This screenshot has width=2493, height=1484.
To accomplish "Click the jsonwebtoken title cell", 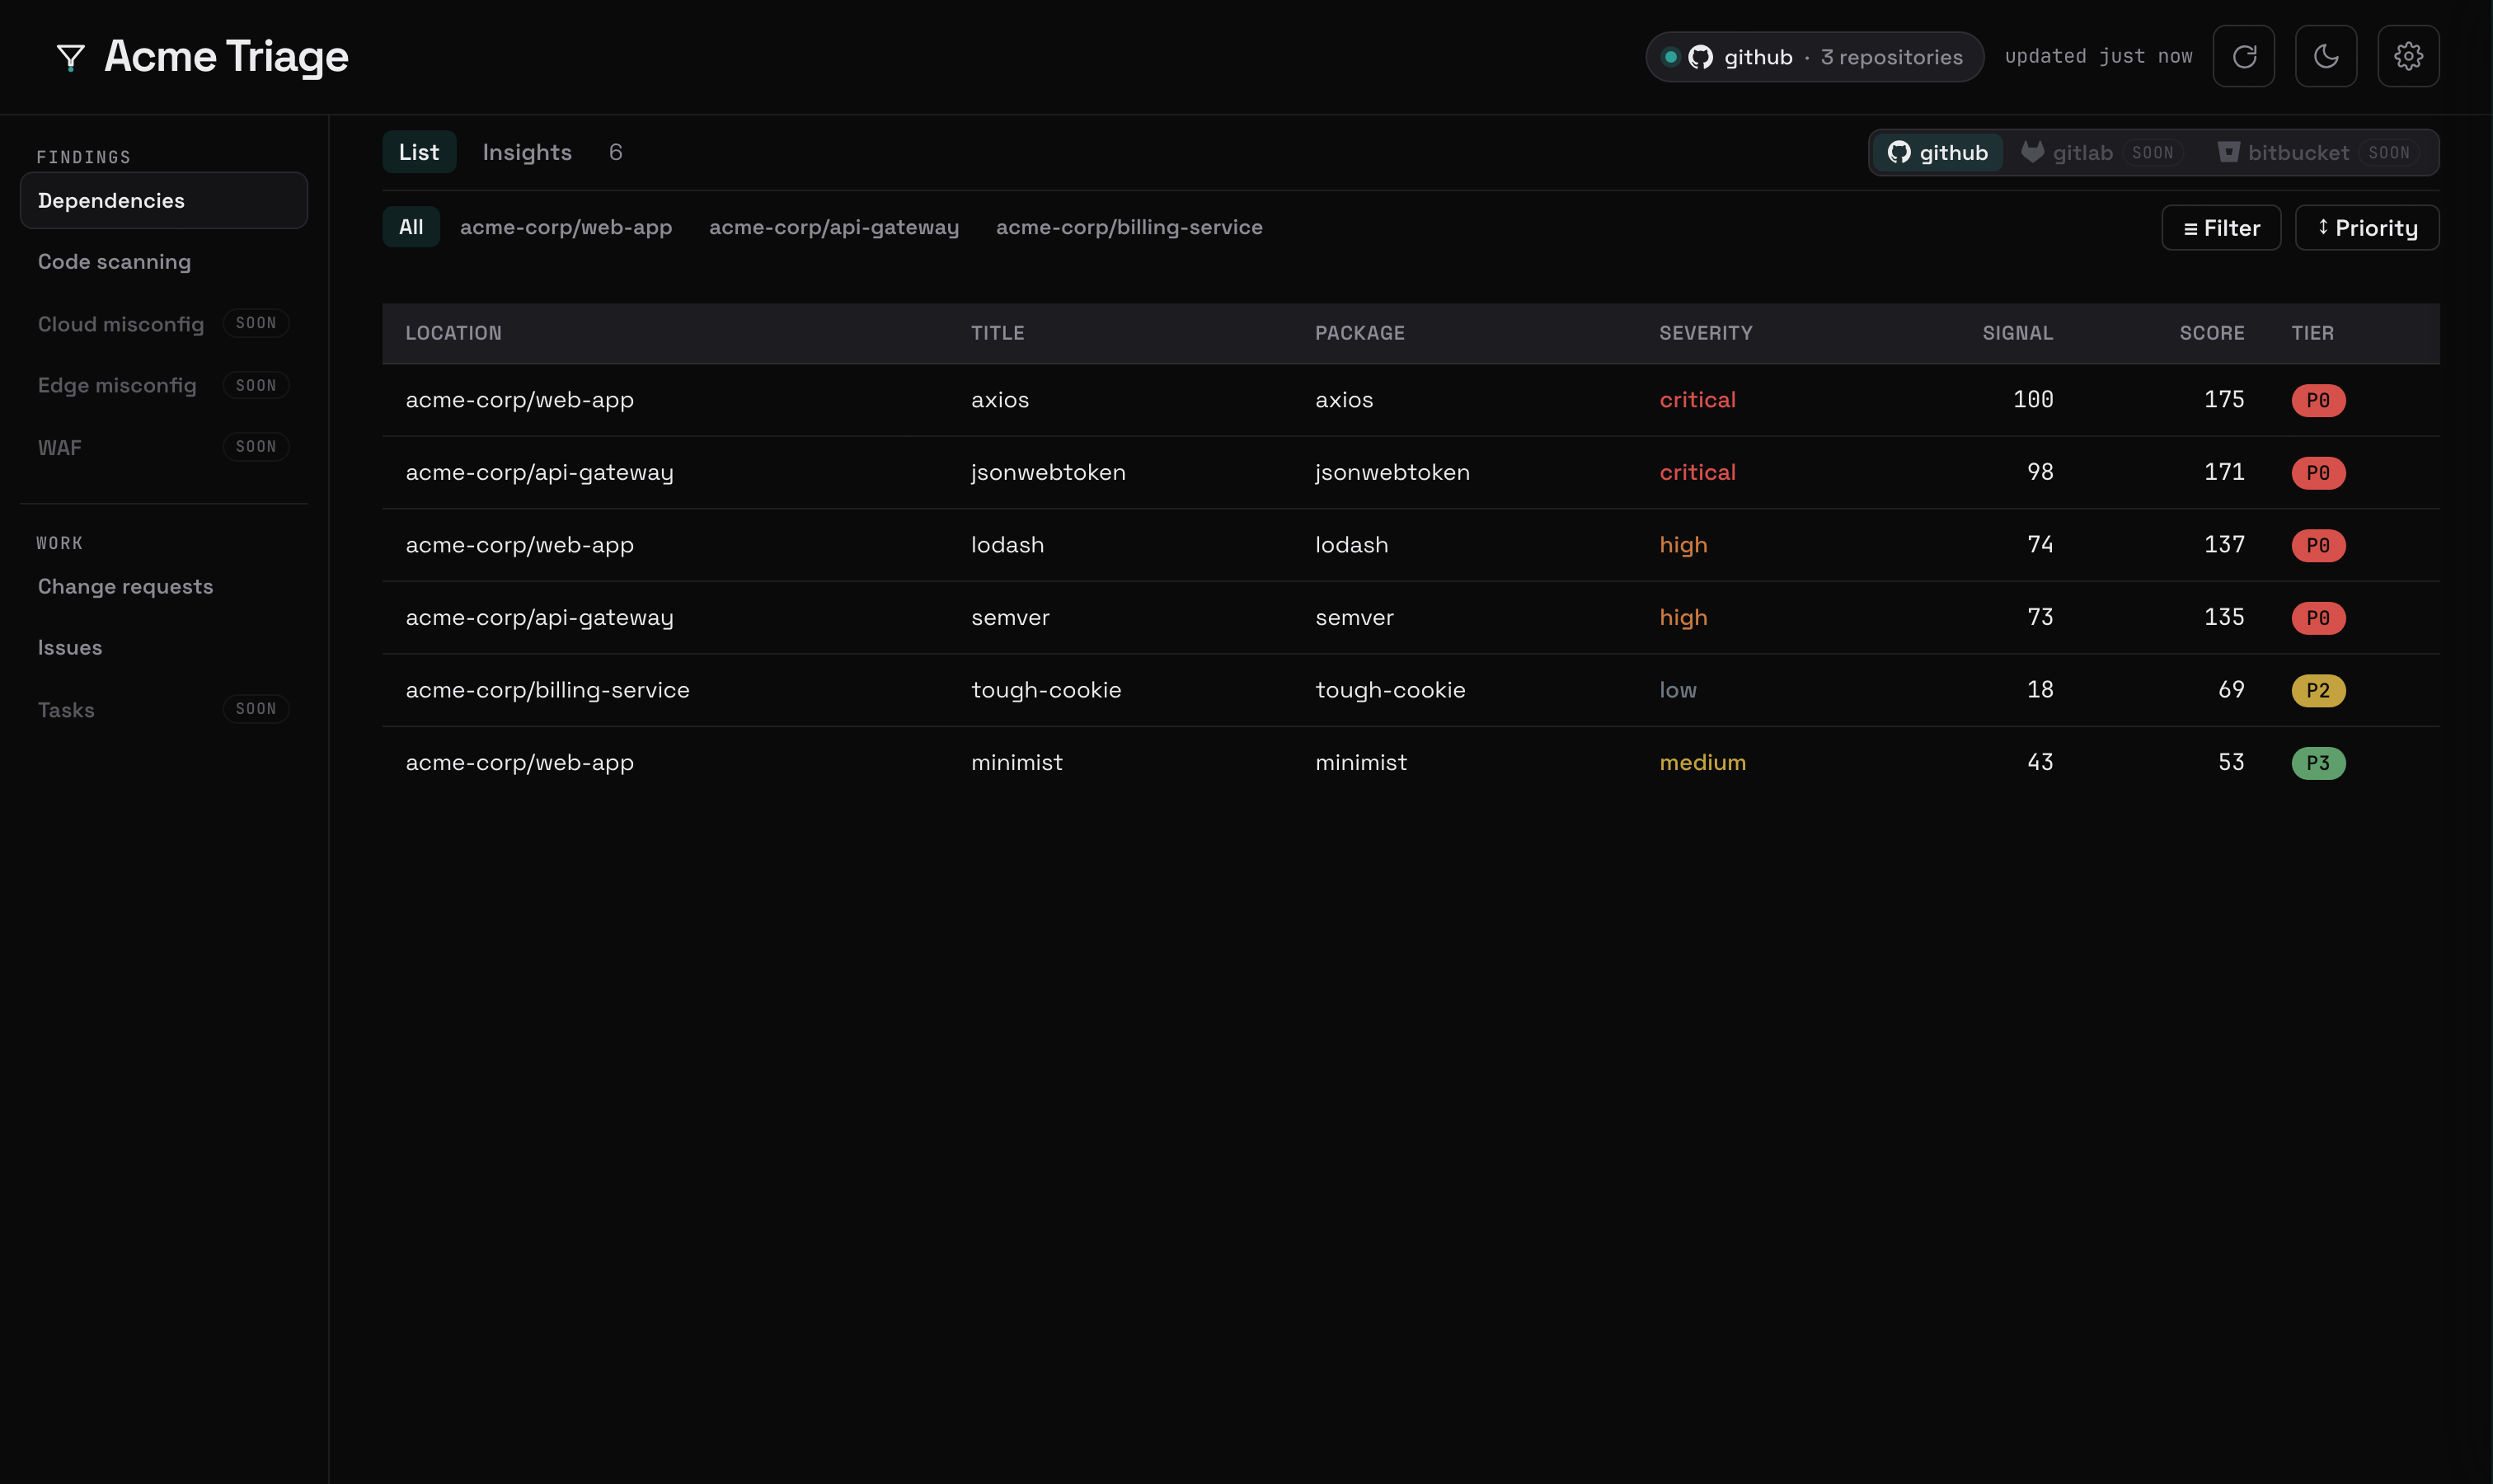I will coord(1048,473).
